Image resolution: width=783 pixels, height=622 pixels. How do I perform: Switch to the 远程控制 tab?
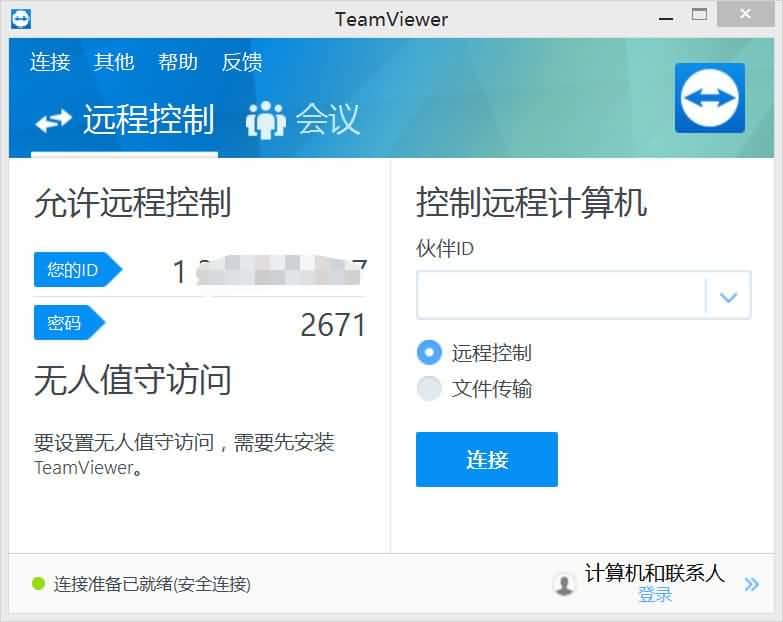coord(124,120)
